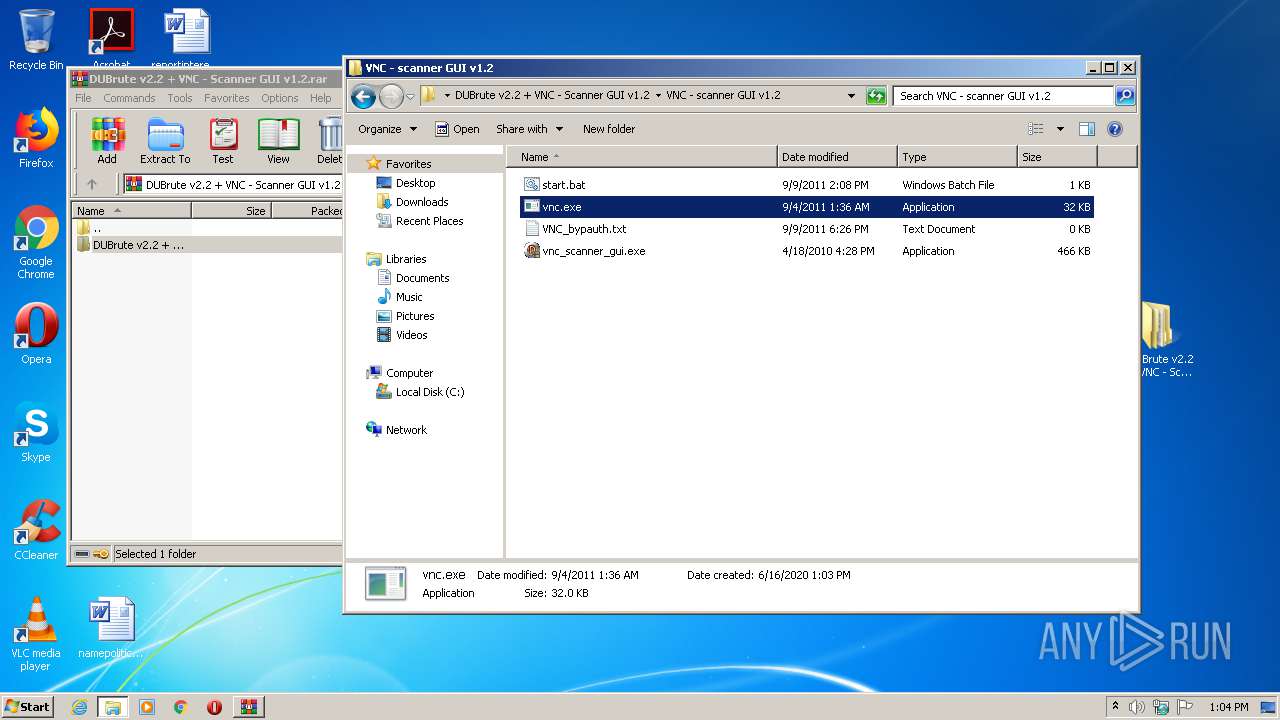The width and height of the screenshot is (1280, 720).
Task: Open Firefox desktop shortcut
Action: pyautogui.click(x=36, y=137)
